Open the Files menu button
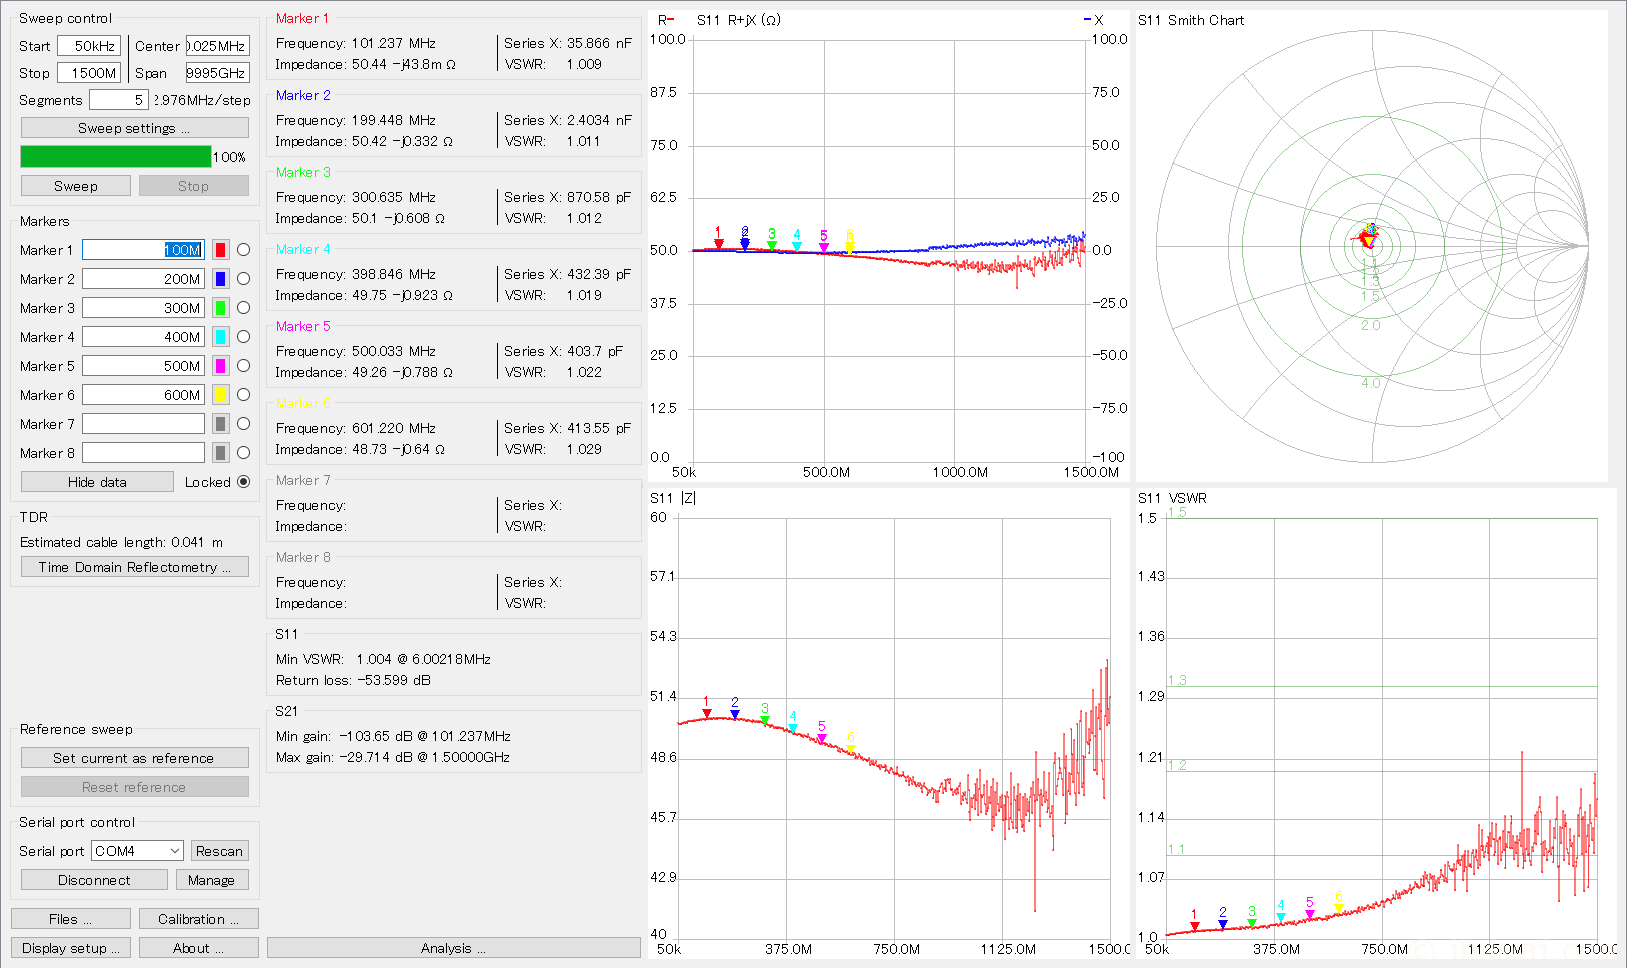Viewport: 1627px width, 968px height. tap(71, 919)
